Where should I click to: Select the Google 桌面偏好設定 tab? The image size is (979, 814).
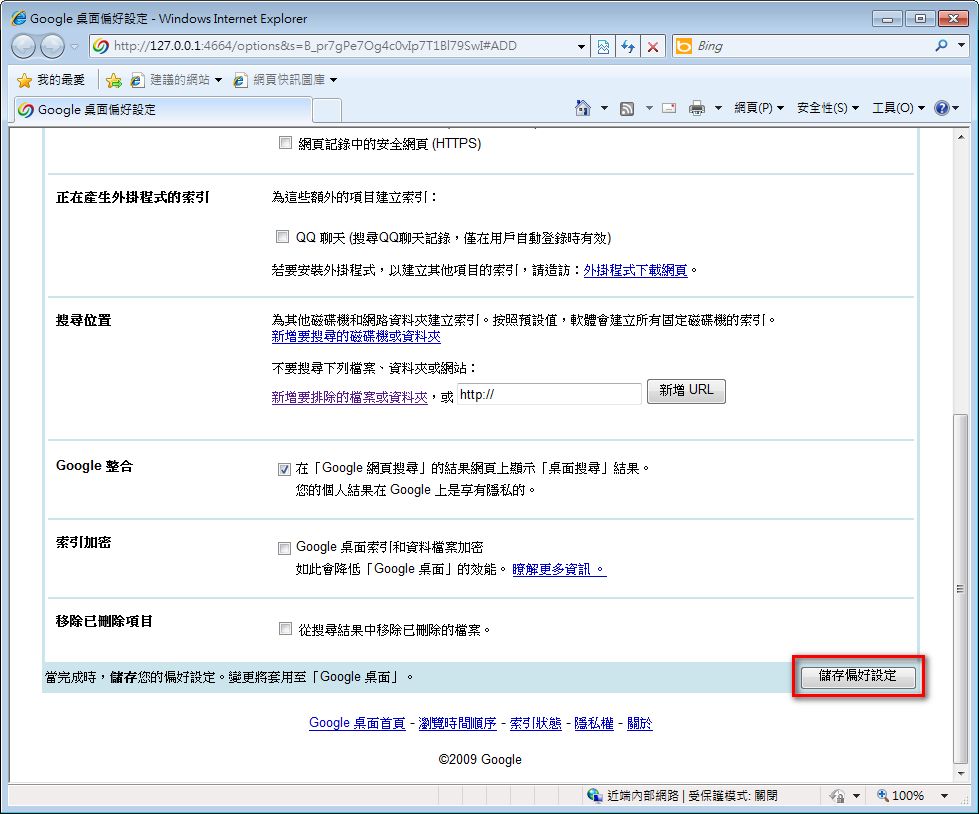click(x=162, y=110)
